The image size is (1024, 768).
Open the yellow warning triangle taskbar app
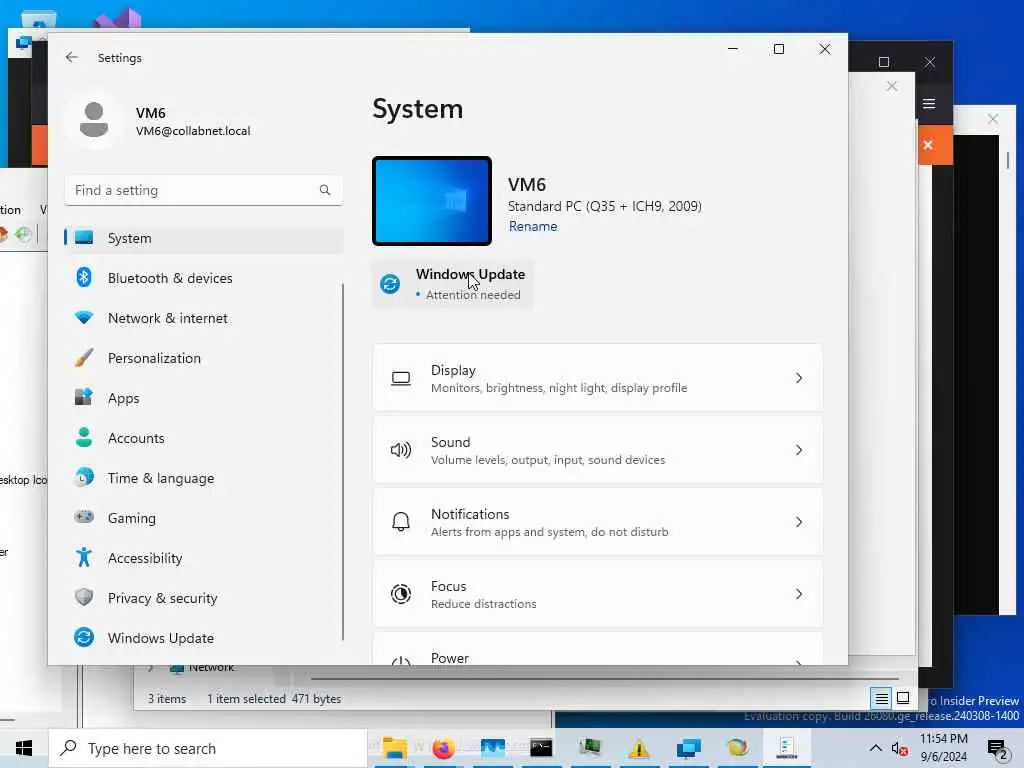(639, 748)
